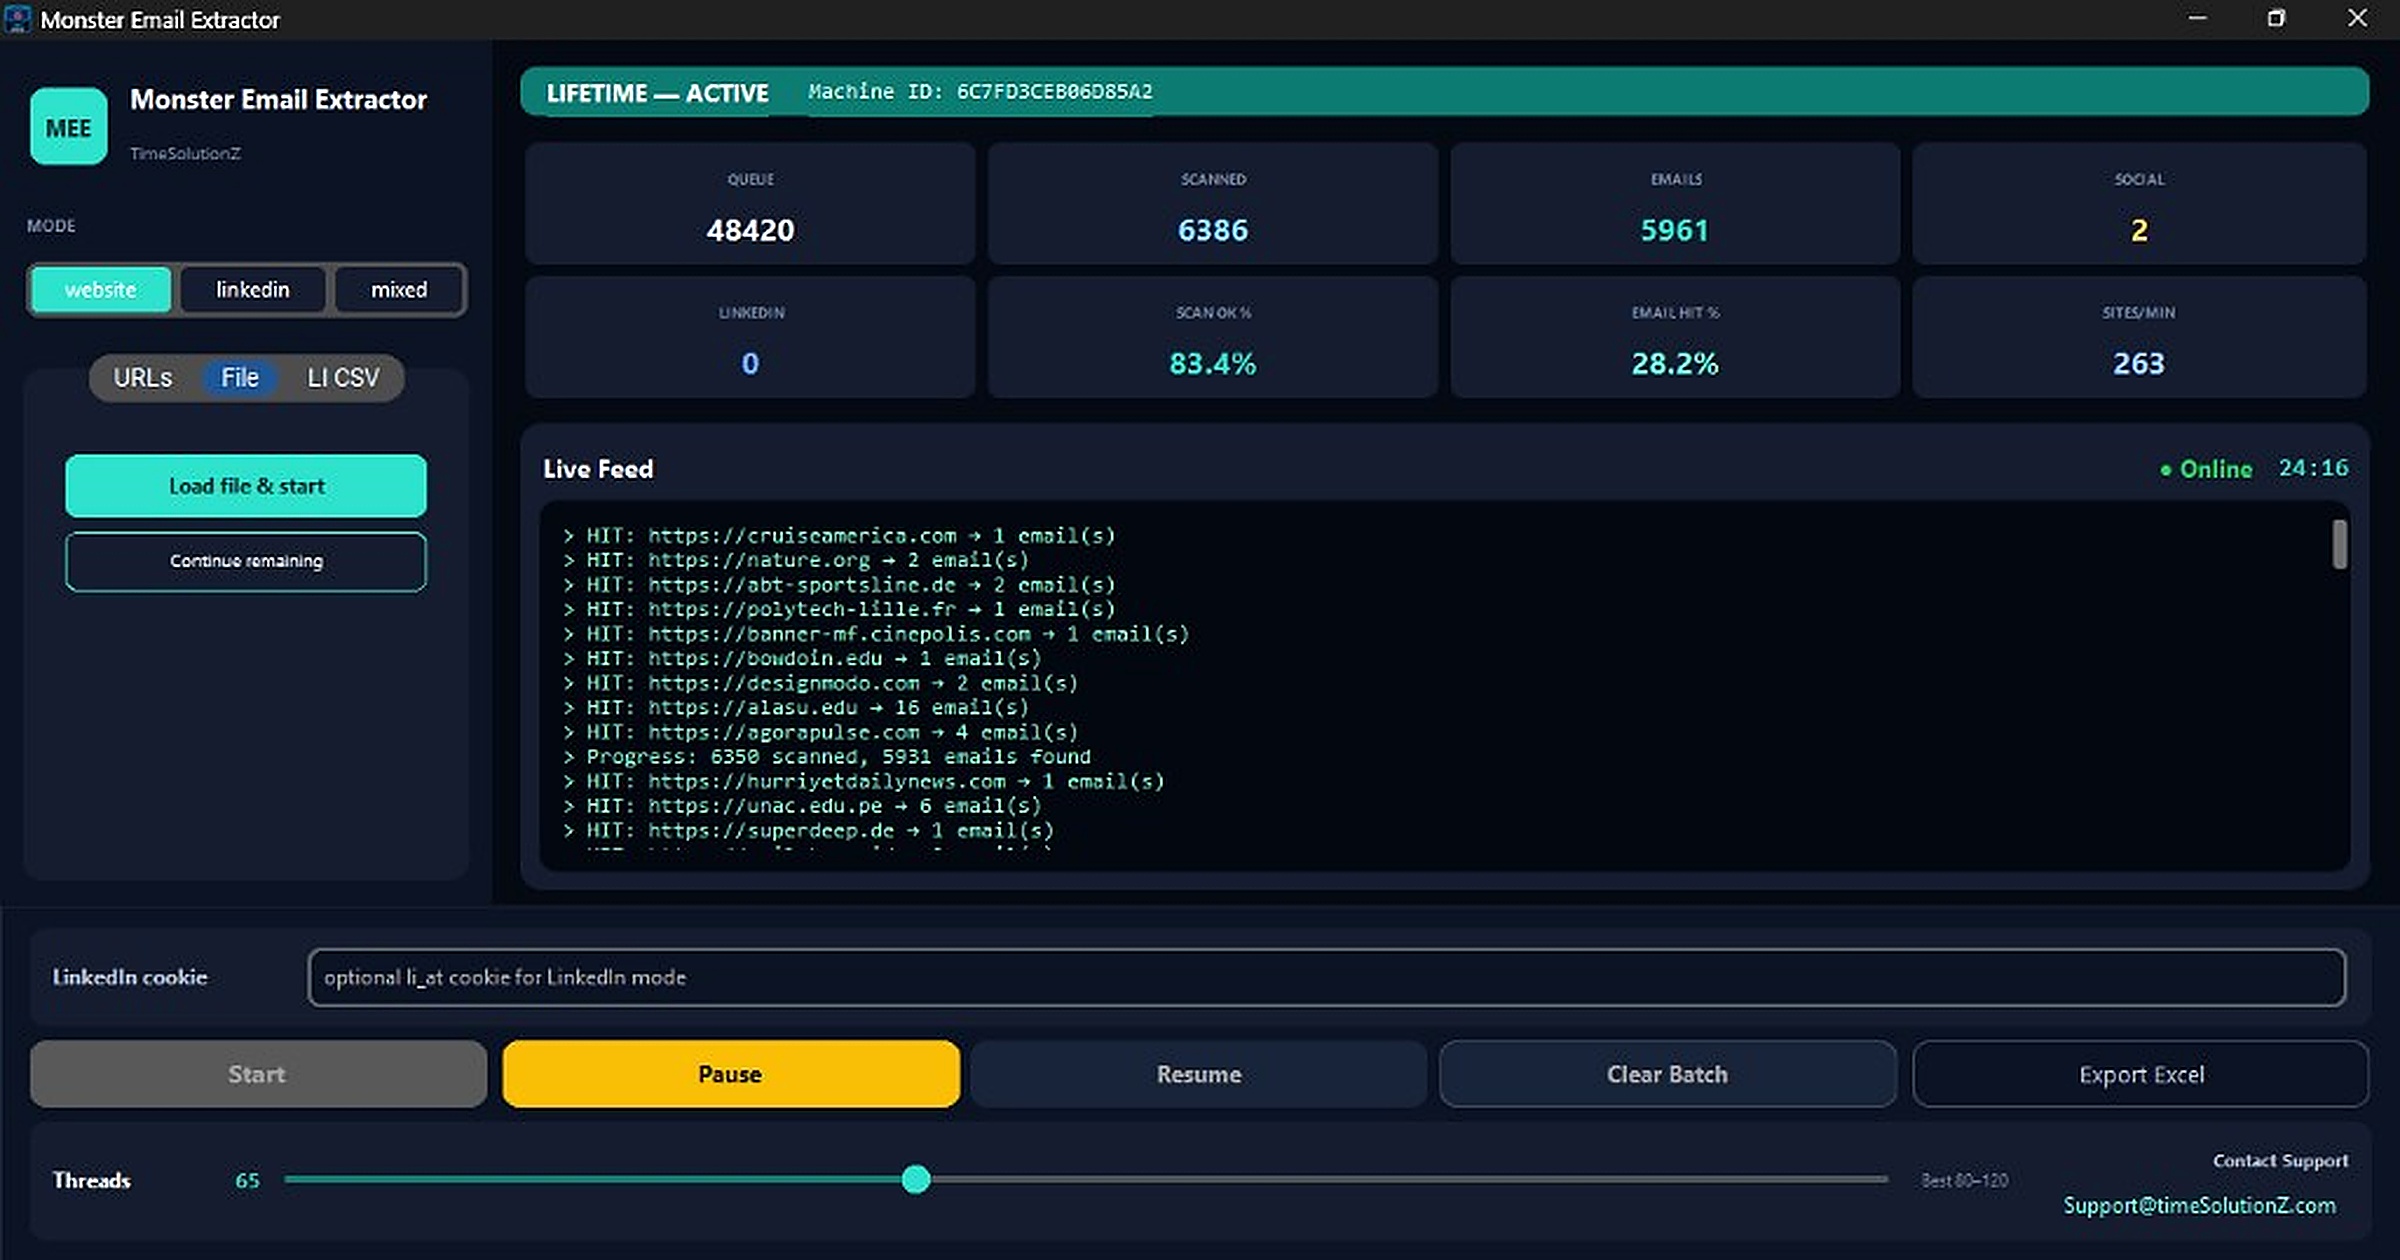Choose mixed mode
This screenshot has width=2400, height=1260.
click(399, 290)
